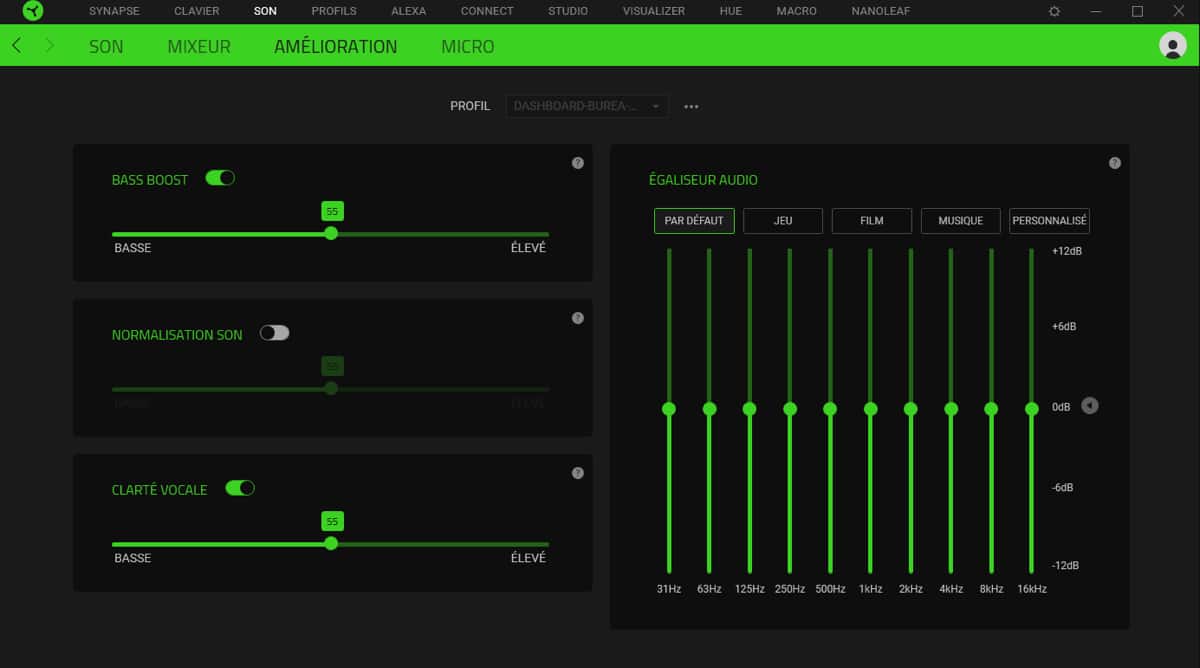Open the Son sub-tab in green bar
The image size is (1200, 668).
point(106,47)
